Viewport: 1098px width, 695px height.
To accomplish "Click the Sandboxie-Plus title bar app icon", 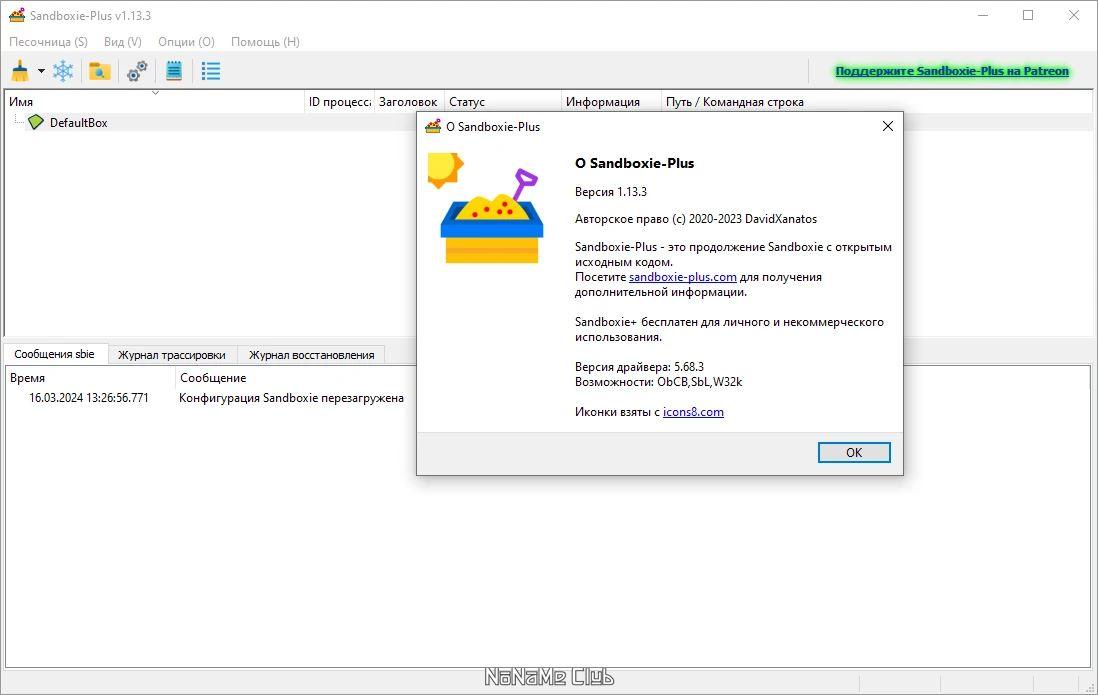I will click(17, 15).
